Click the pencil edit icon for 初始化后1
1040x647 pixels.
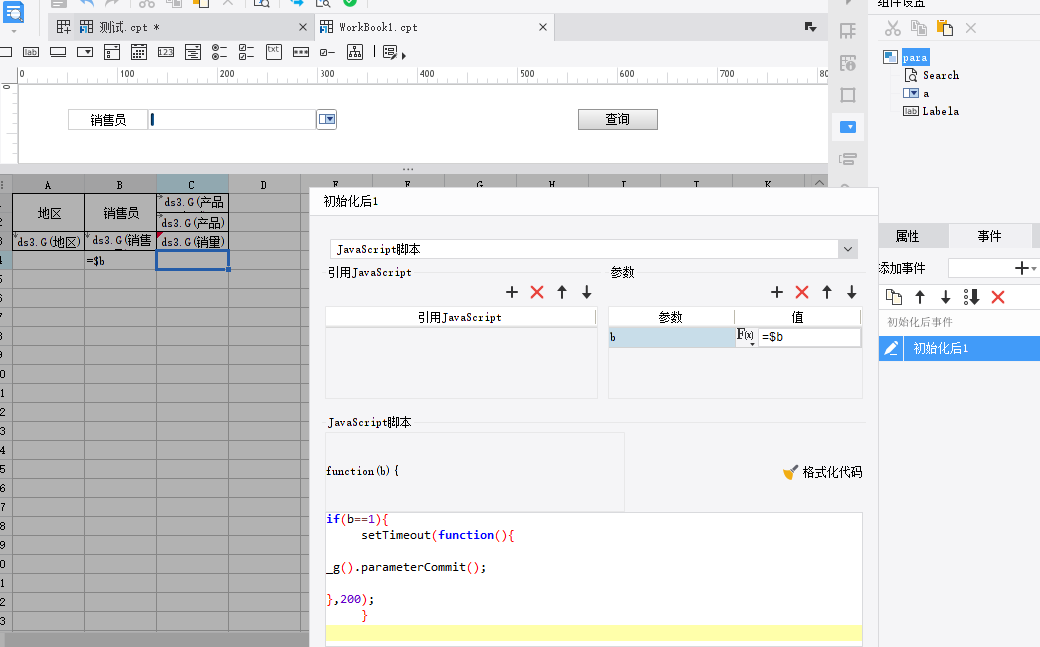pos(891,348)
